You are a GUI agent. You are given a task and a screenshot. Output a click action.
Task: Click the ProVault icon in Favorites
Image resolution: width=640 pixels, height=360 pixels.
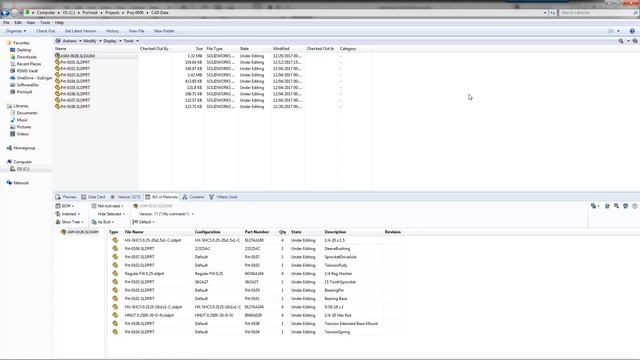pos(13,92)
